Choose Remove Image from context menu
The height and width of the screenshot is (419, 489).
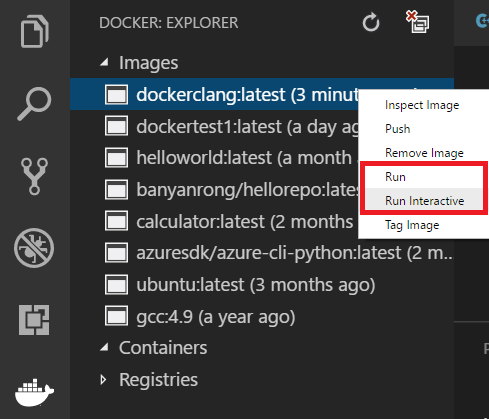pyautogui.click(x=423, y=153)
